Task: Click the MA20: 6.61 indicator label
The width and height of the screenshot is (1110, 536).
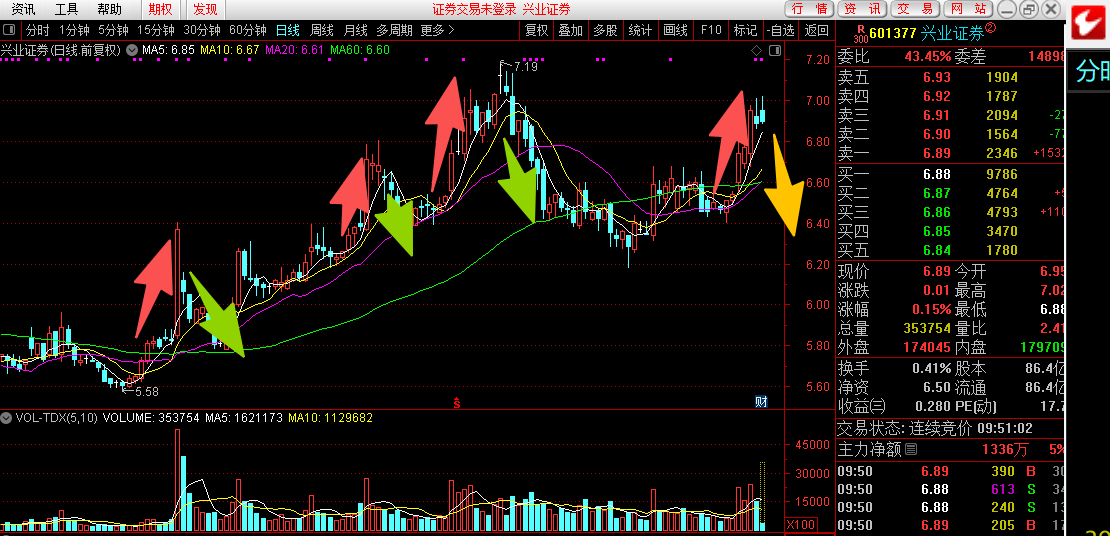Action: 294,50
